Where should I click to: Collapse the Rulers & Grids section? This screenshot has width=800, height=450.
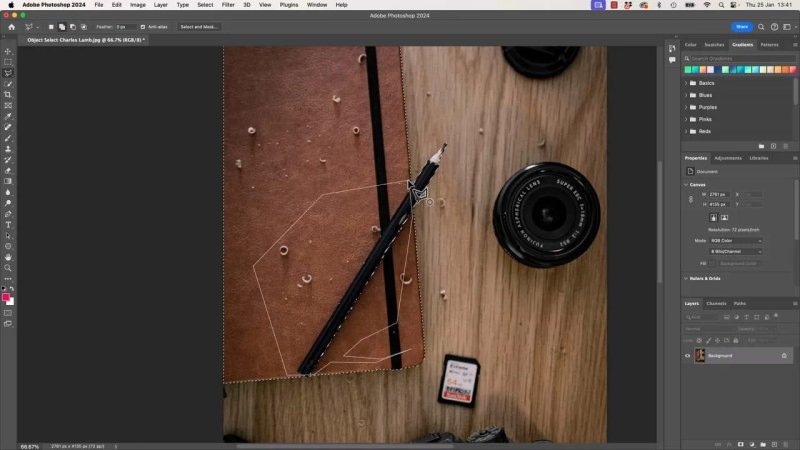click(686, 279)
